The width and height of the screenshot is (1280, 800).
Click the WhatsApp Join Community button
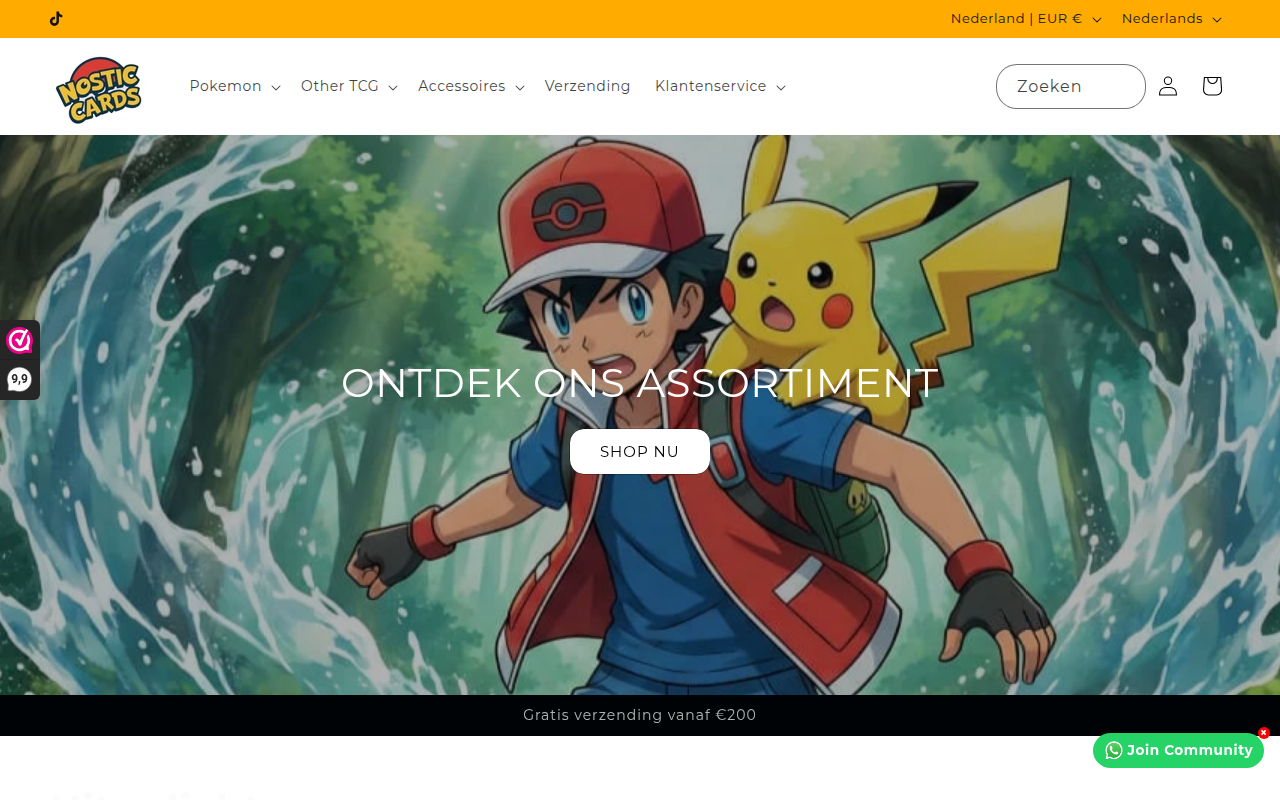(x=1178, y=750)
